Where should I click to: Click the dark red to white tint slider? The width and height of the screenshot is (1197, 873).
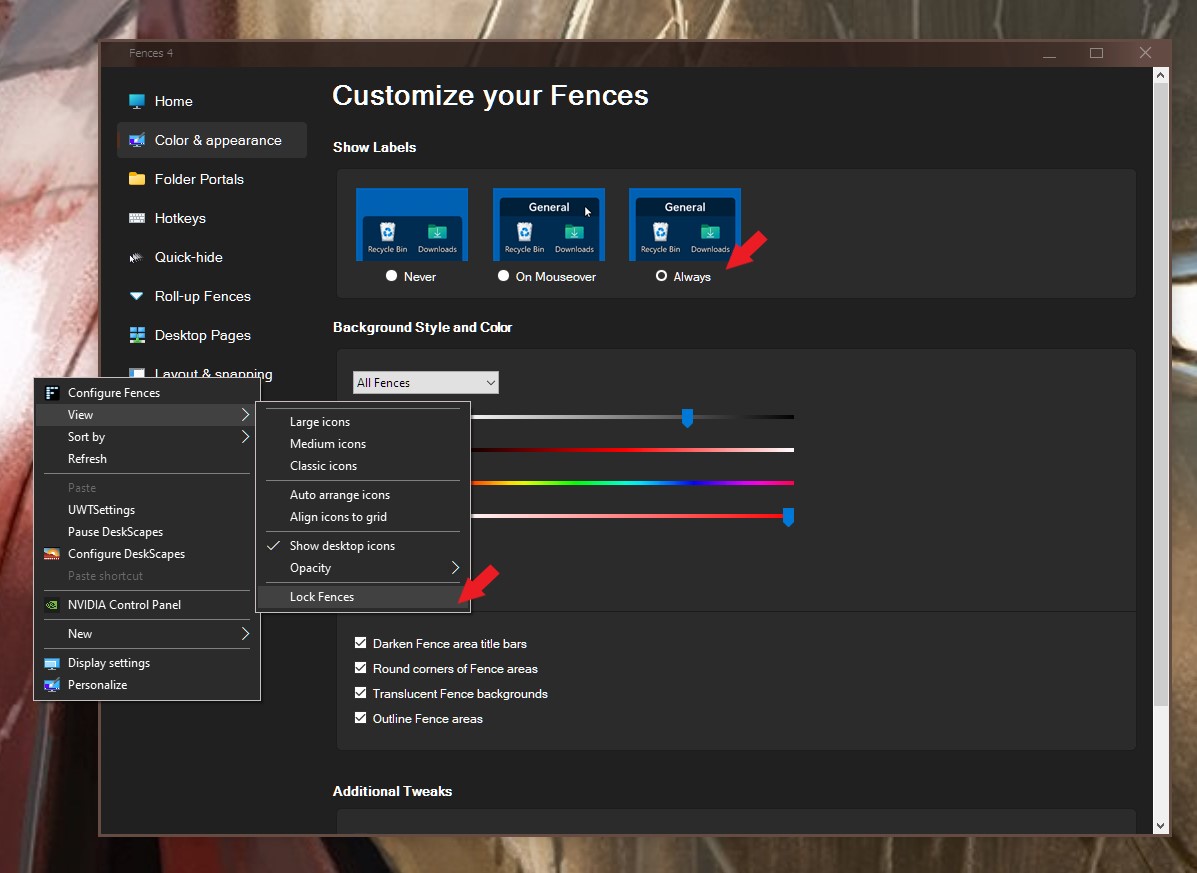633,450
